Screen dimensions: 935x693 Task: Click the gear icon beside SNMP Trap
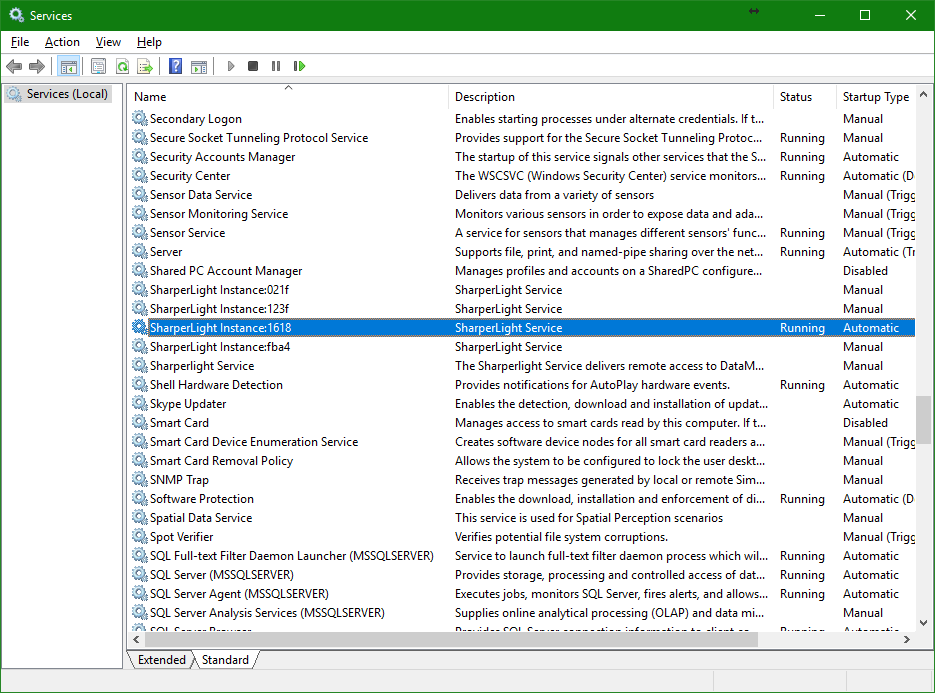click(140, 479)
